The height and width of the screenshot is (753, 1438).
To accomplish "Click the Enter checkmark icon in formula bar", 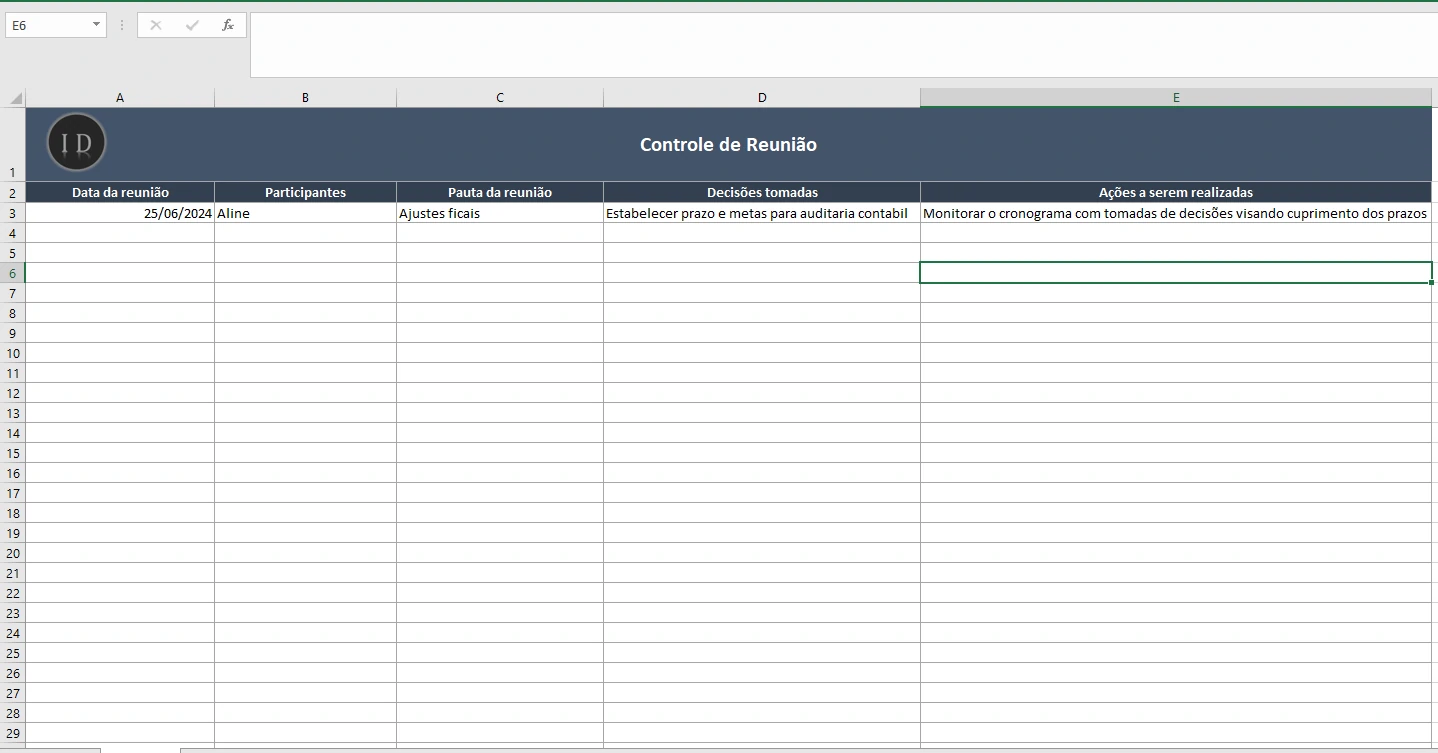I will (x=192, y=25).
